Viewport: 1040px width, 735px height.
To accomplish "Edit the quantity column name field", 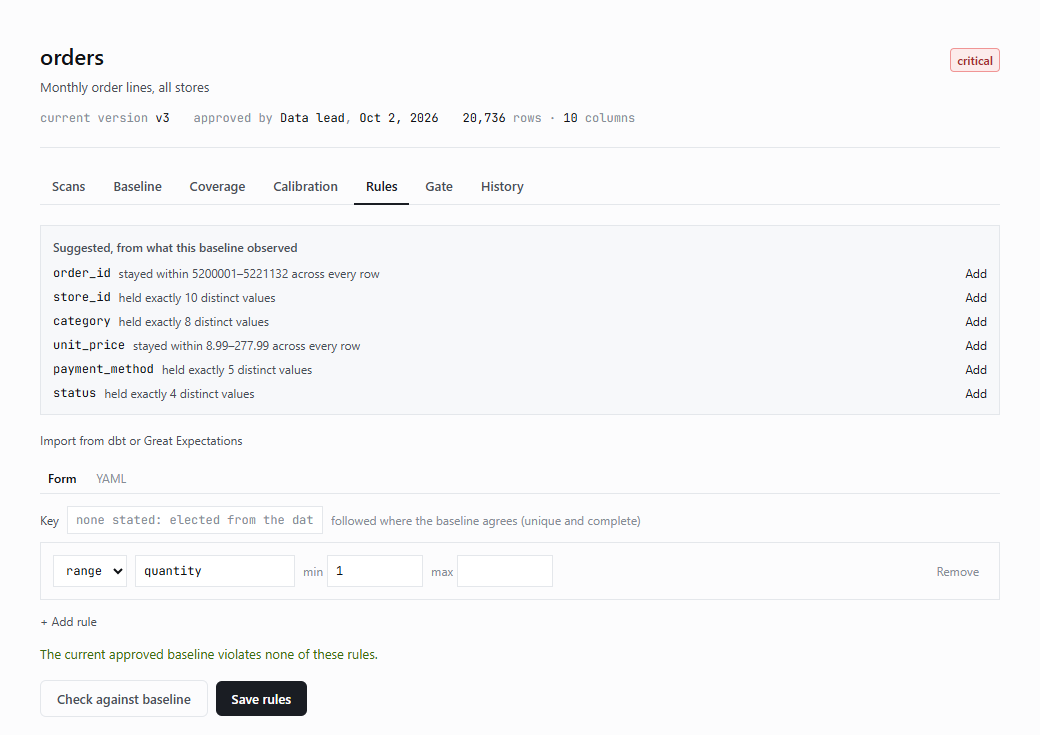I will point(214,571).
